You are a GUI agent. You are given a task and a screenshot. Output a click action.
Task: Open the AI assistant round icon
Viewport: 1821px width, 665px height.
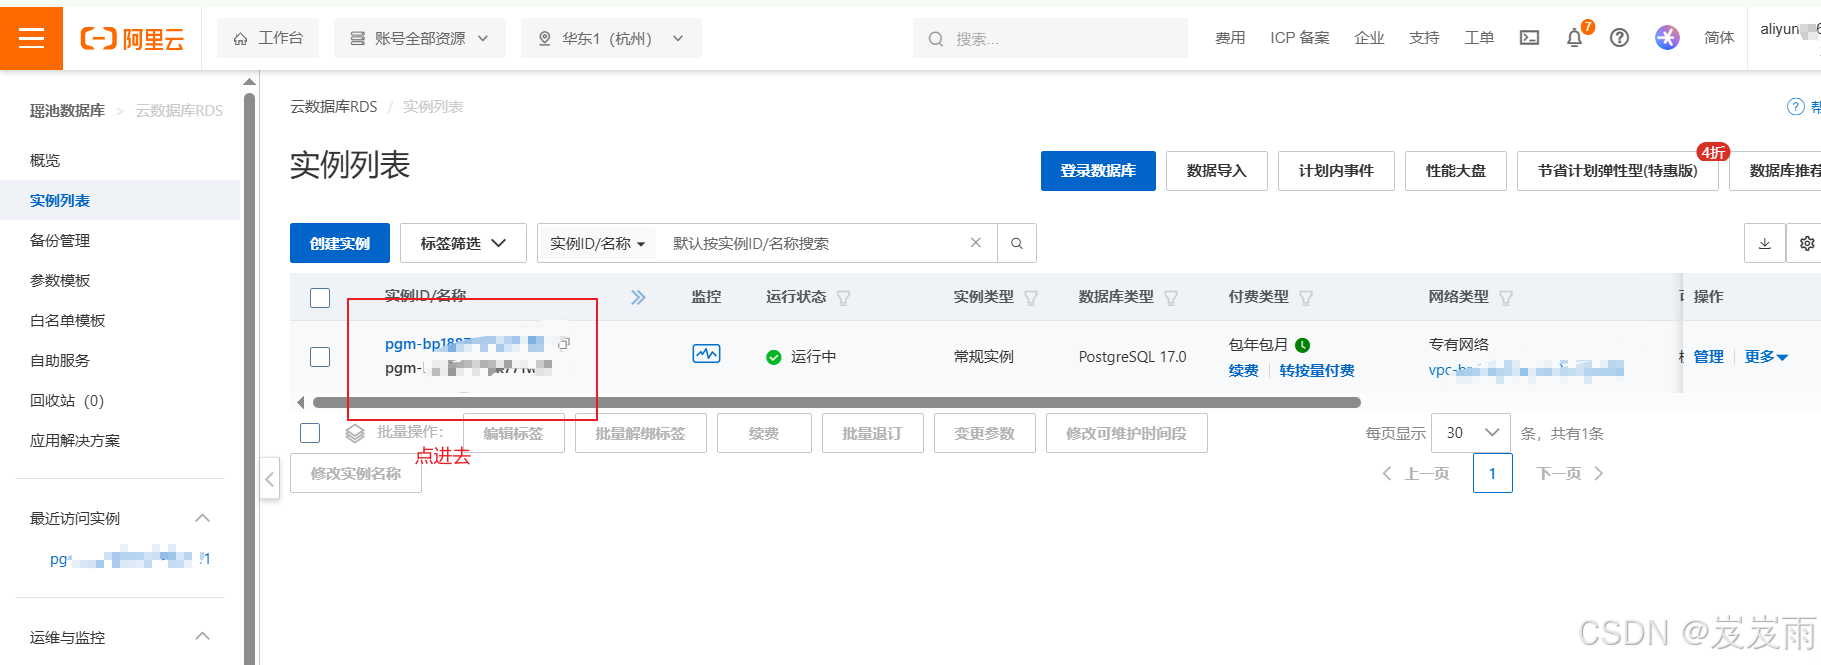click(x=1667, y=38)
